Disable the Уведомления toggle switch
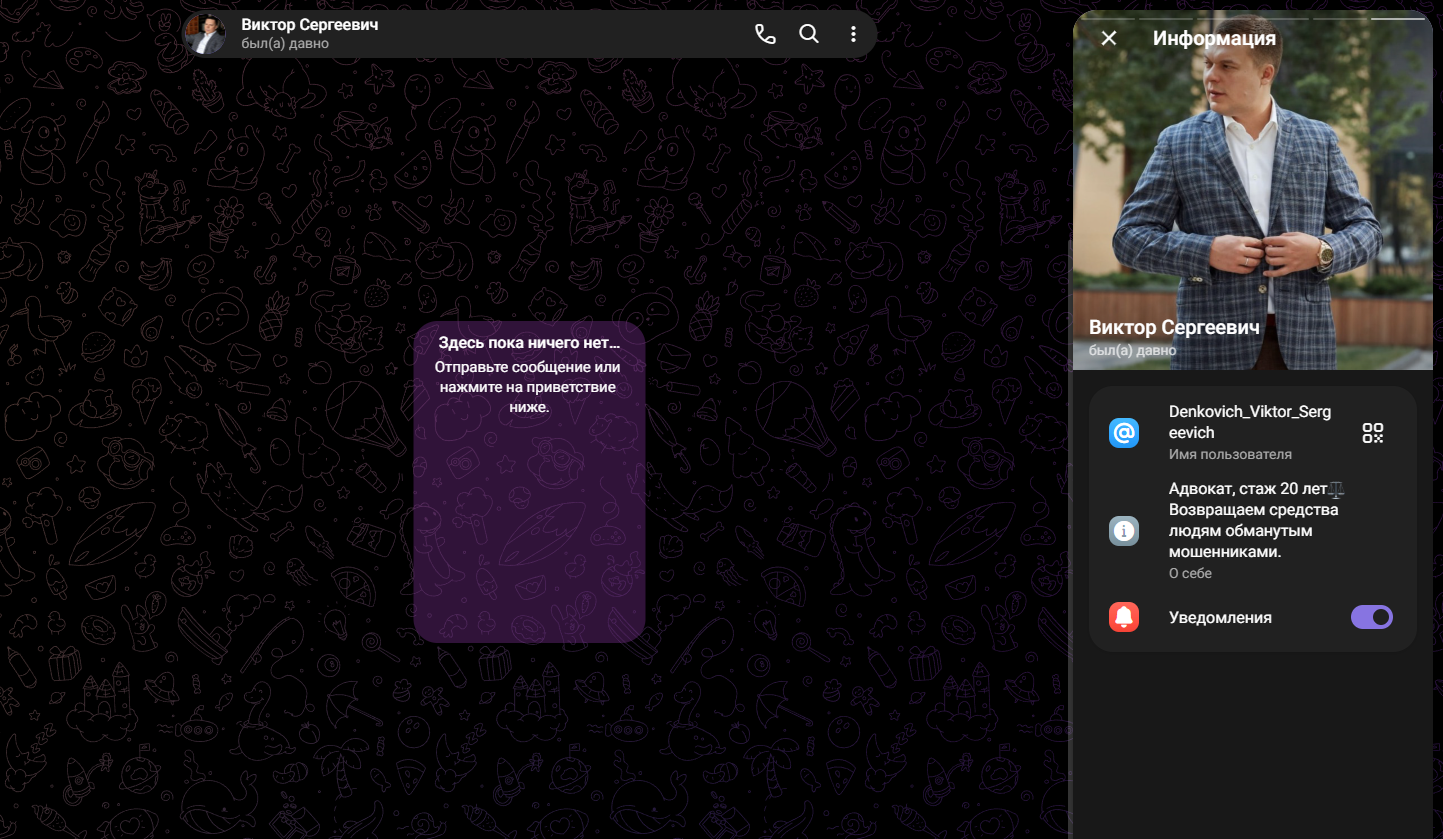The image size is (1443, 839). point(1372,617)
